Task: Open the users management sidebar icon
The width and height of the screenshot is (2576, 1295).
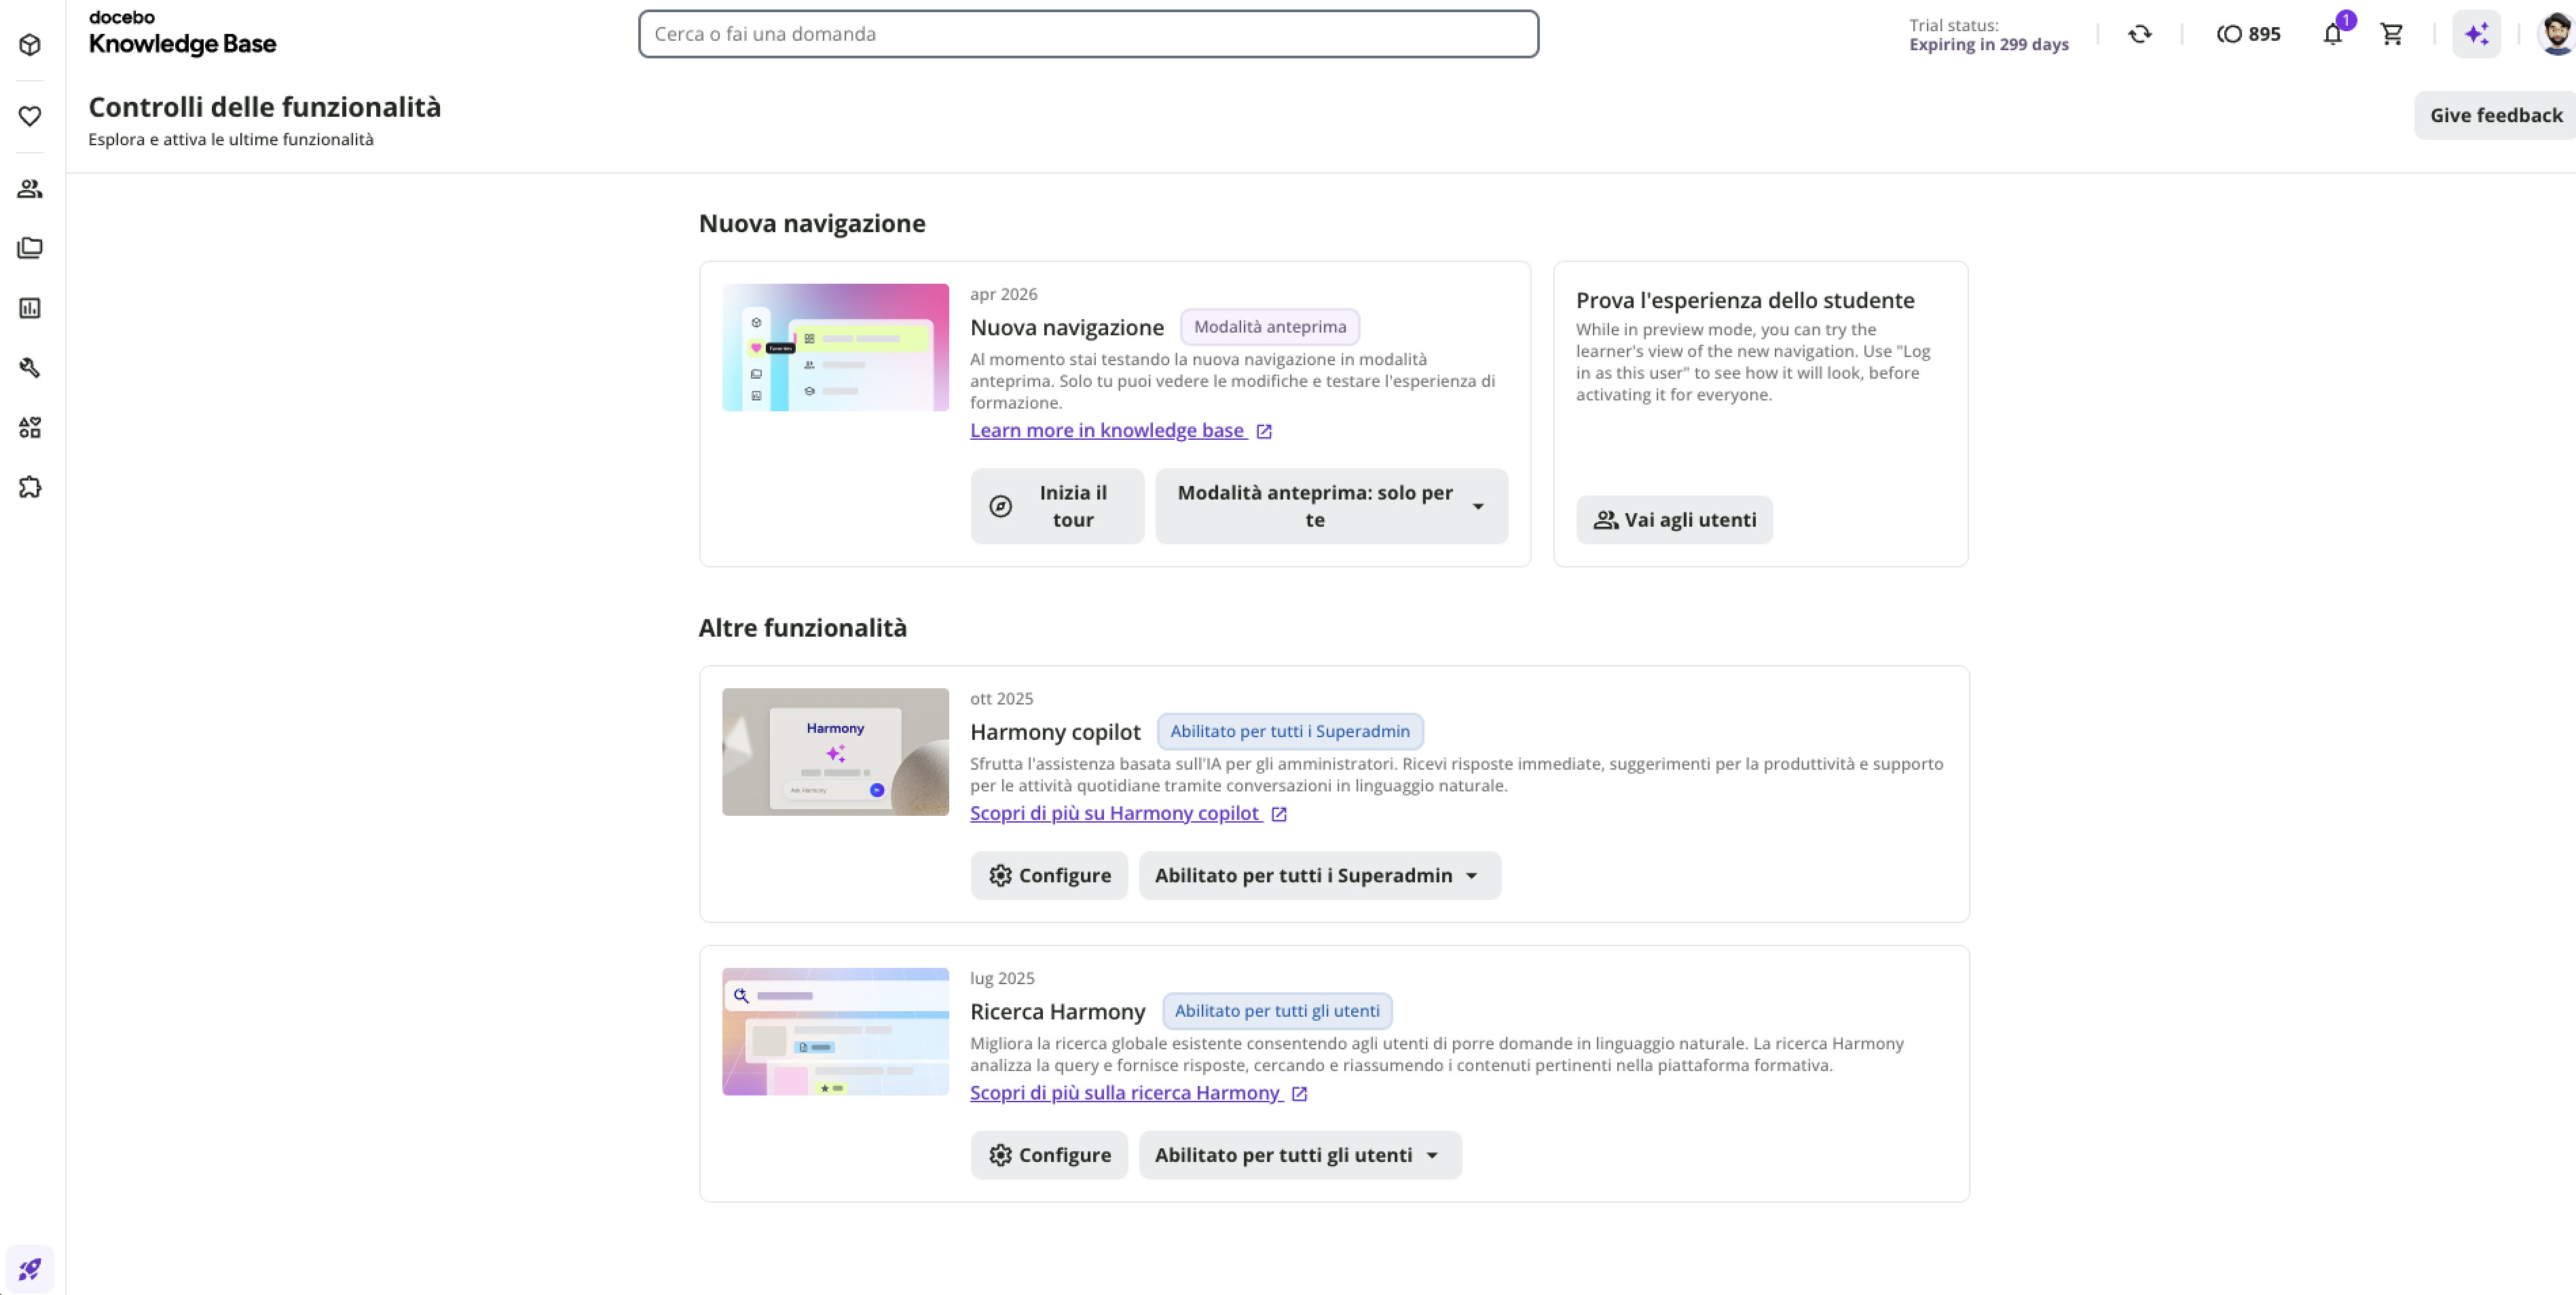Action: [x=30, y=188]
